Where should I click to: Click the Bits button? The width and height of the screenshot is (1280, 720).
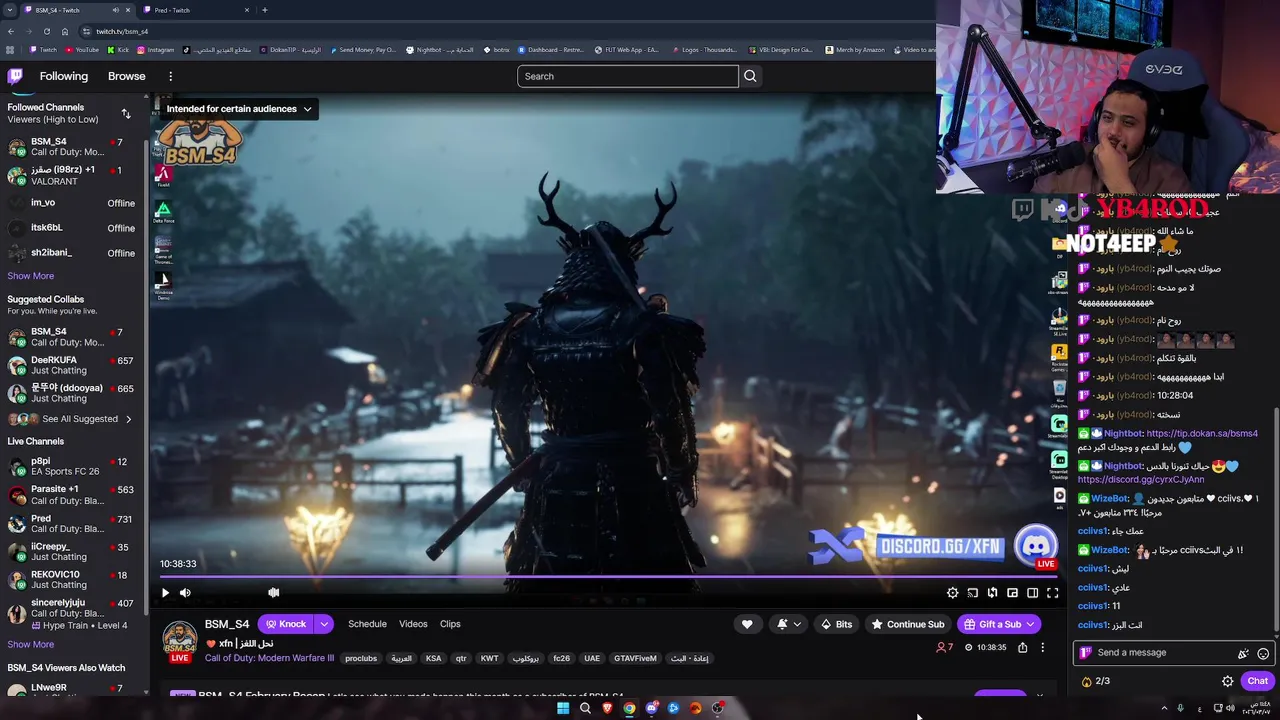pyautogui.click(x=836, y=624)
